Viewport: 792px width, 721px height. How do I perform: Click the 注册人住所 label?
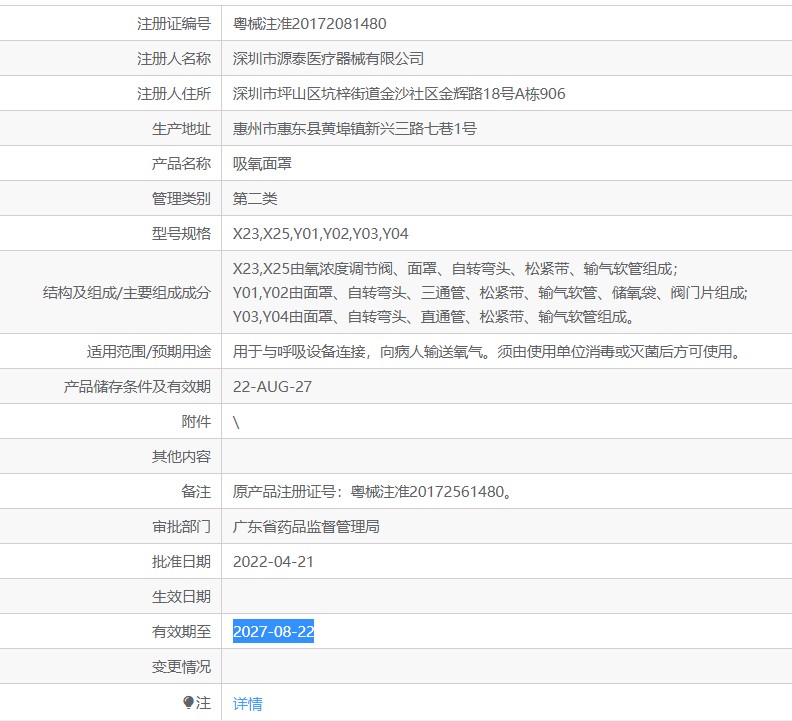click(174, 93)
